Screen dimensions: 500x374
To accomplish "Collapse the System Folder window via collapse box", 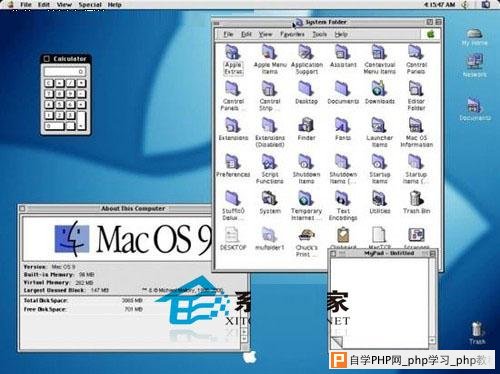I will pyautogui.click(x=438, y=22).
